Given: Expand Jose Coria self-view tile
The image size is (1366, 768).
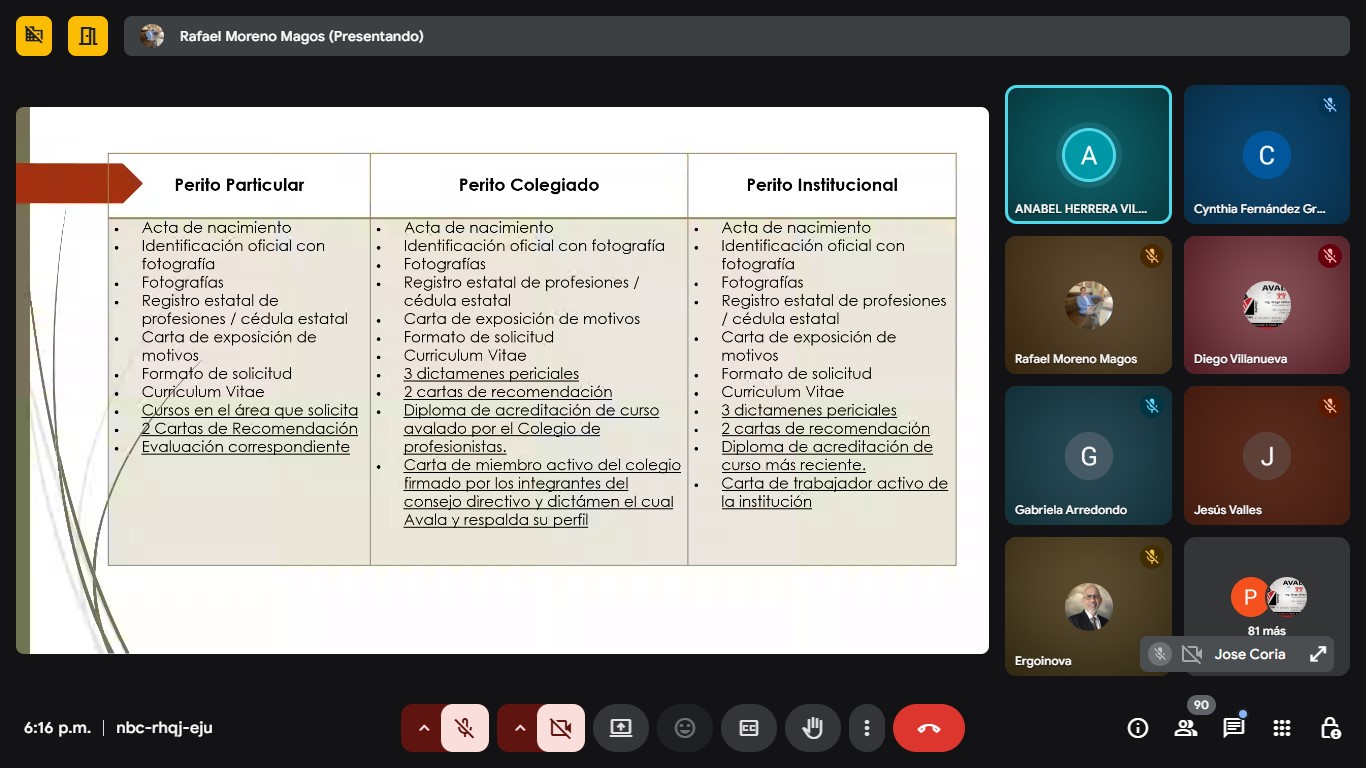Looking at the screenshot, I should coord(1318,654).
